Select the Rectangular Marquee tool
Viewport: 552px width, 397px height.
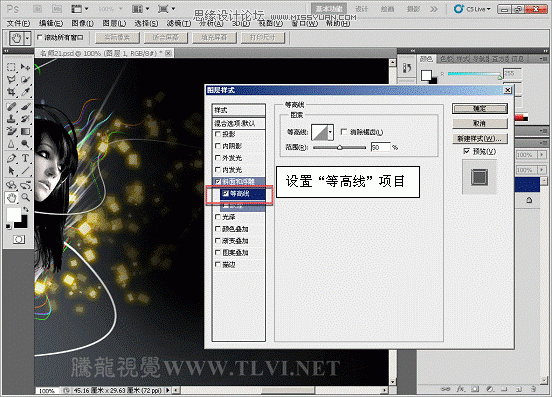coord(11,67)
